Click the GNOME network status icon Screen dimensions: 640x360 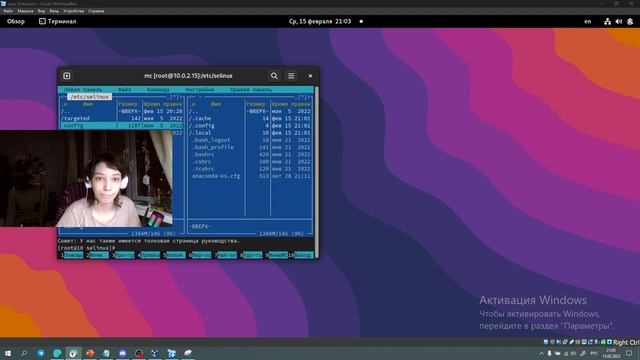[608, 22]
